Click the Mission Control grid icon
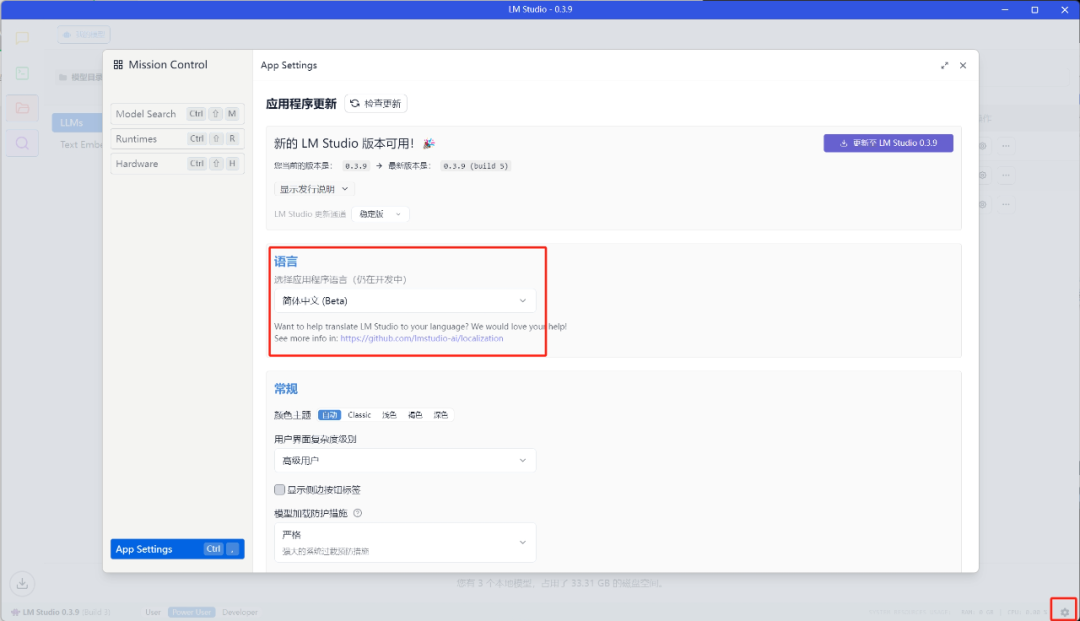 pos(118,65)
